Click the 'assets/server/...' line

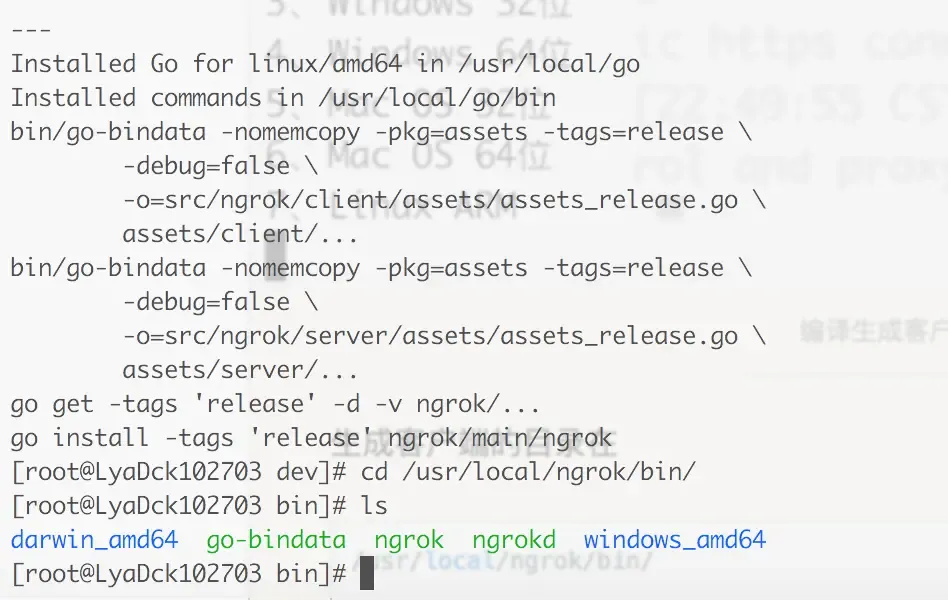(x=240, y=370)
